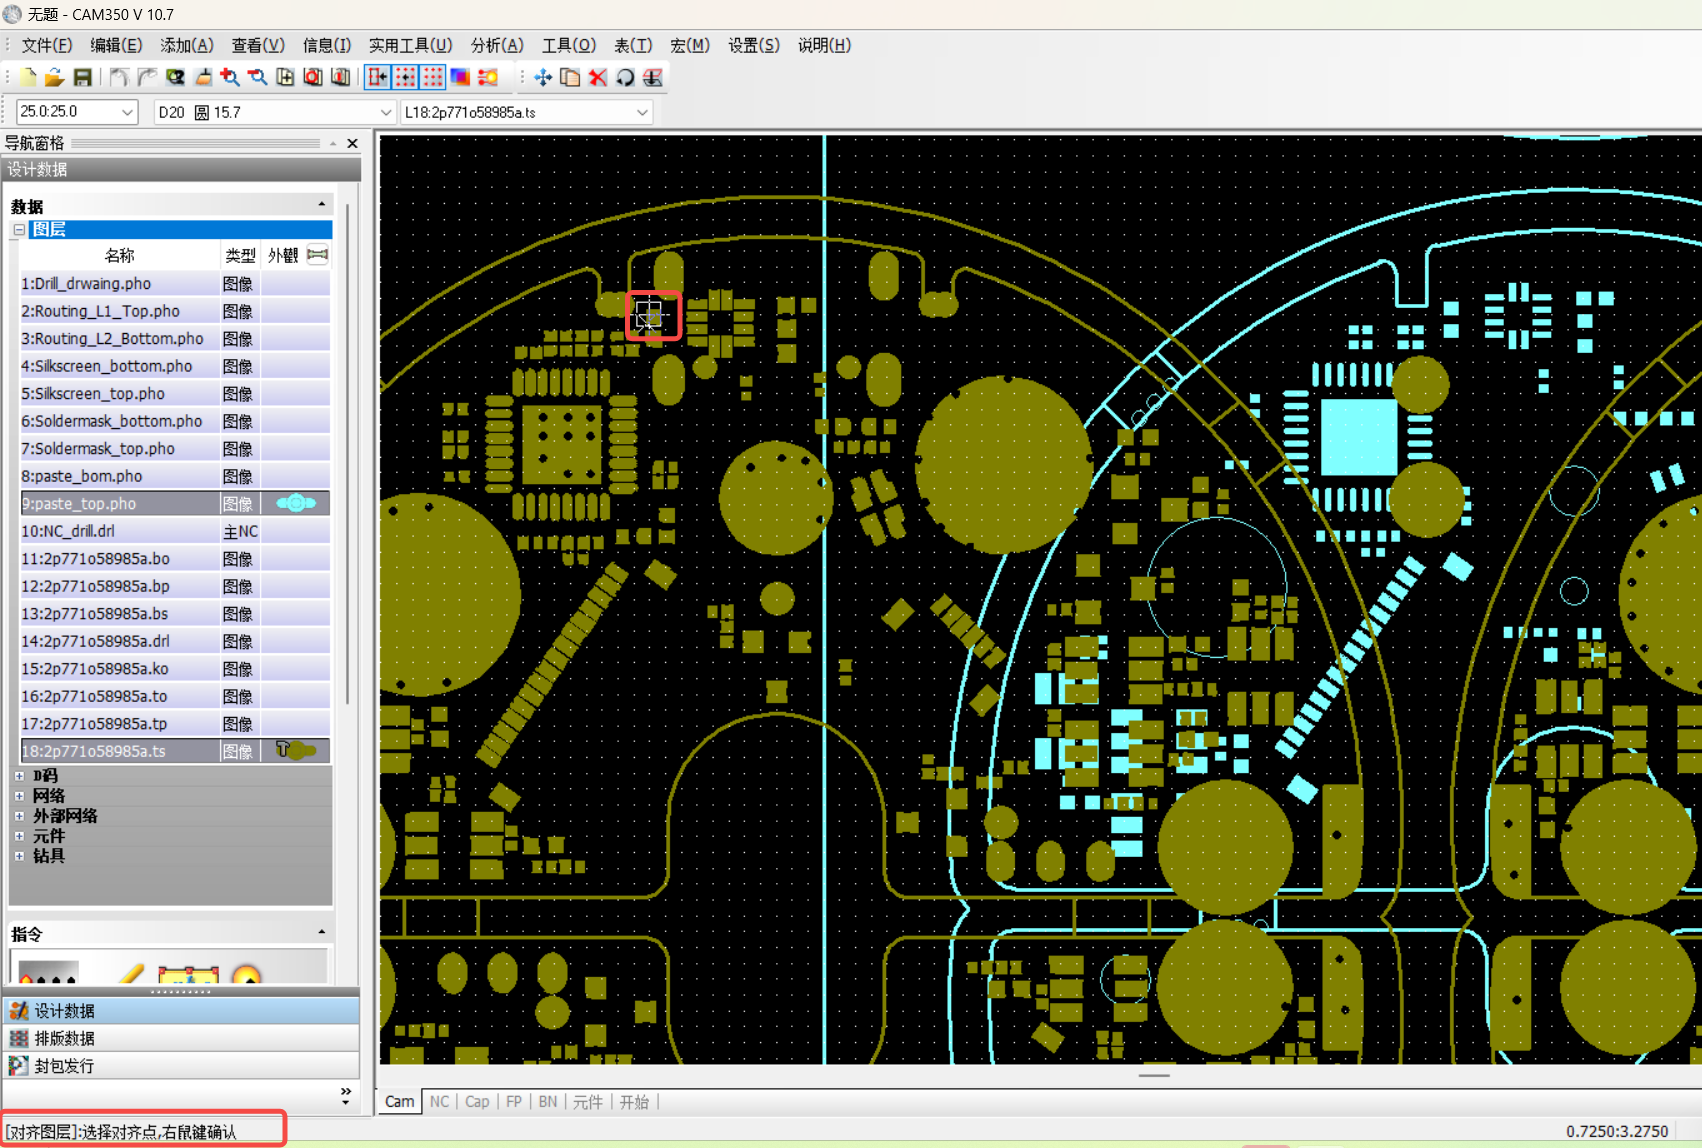The image size is (1702, 1148).
Task: Click the page-with-plus view icon
Action: pos(285,77)
